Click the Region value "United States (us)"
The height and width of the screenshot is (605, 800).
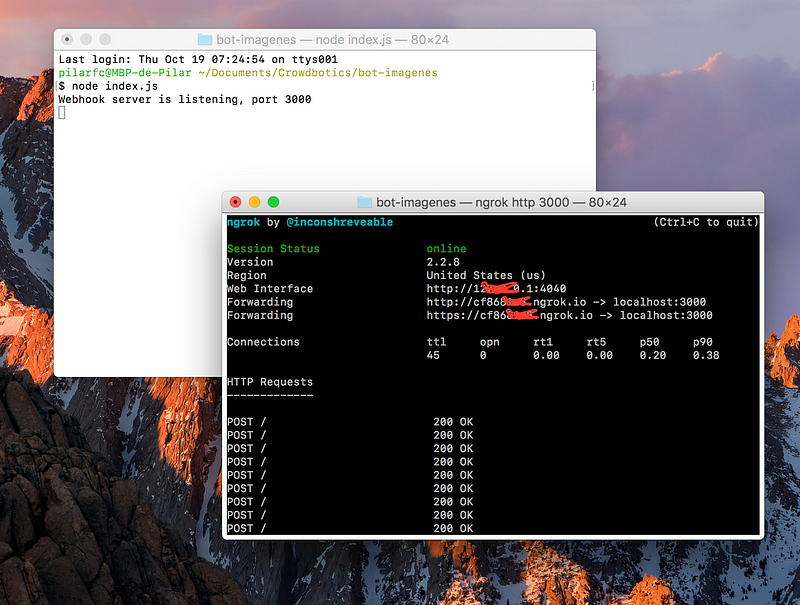[486, 275]
